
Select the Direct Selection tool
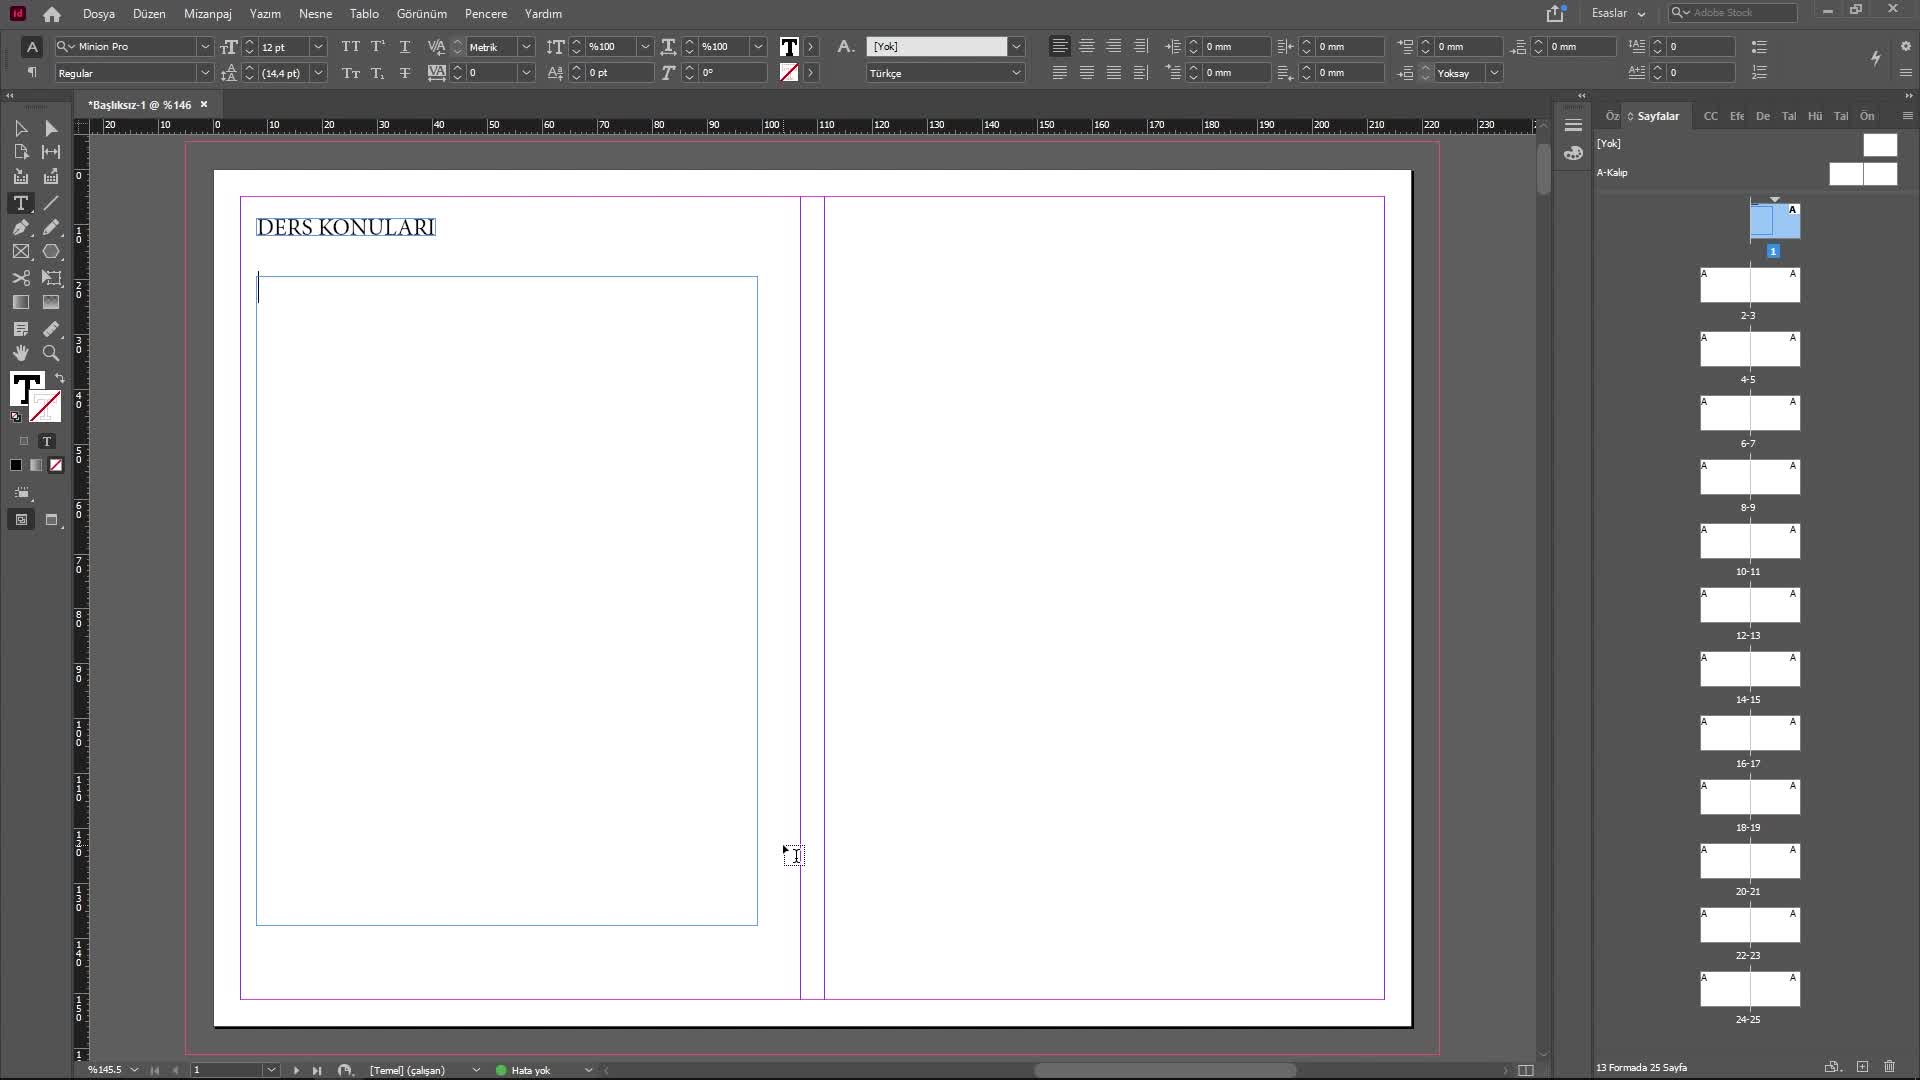point(51,128)
